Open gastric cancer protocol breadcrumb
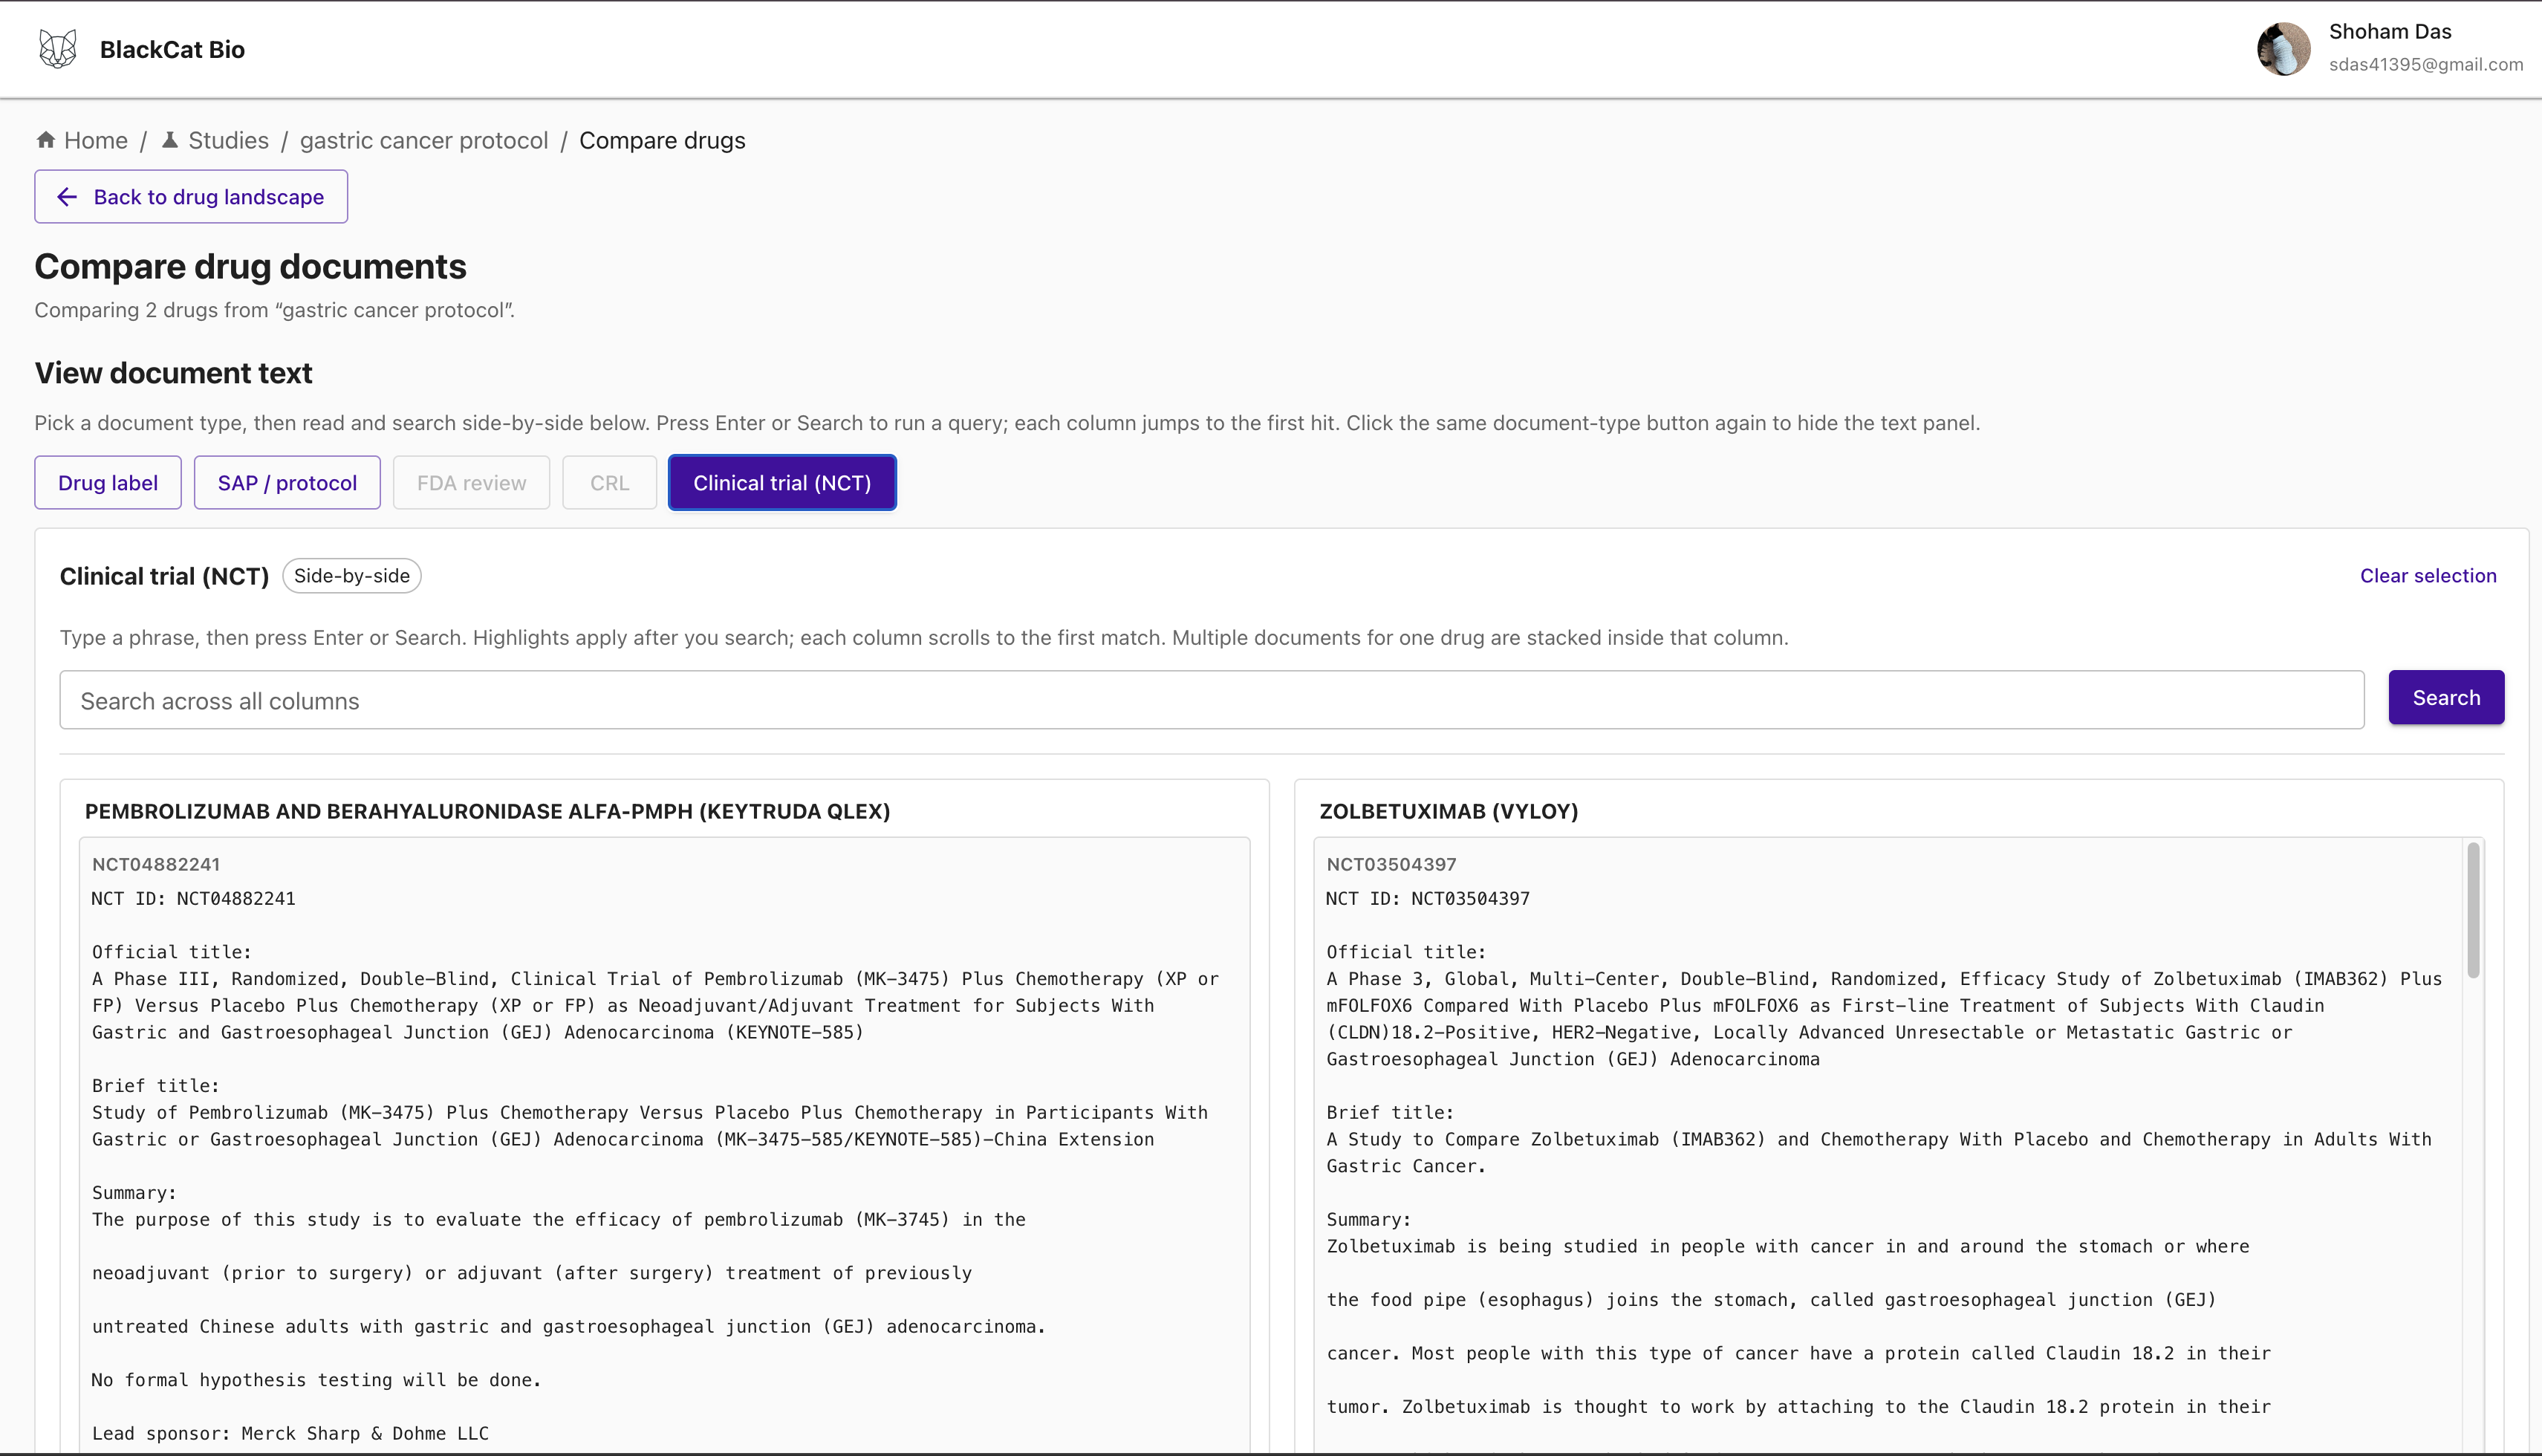The height and width of the screenshot is (1456, 2542). click(x=424, y=140)
